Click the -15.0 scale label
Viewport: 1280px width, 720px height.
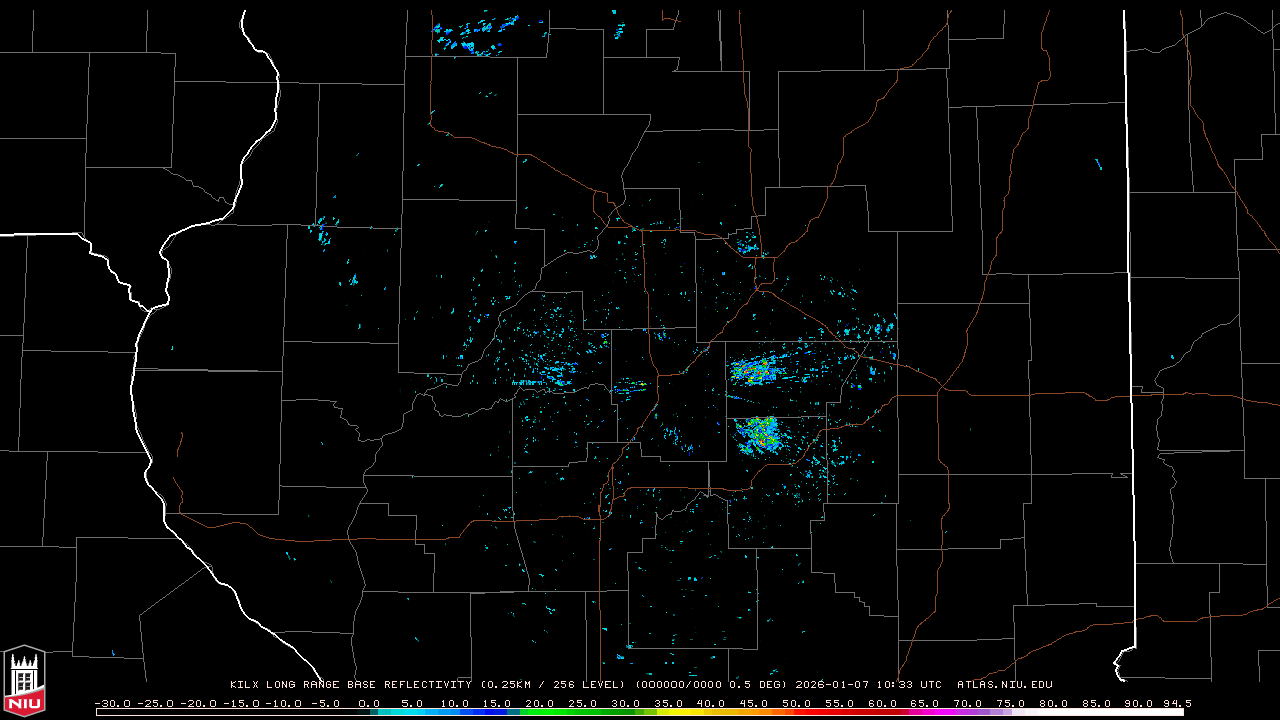[241, 703]
